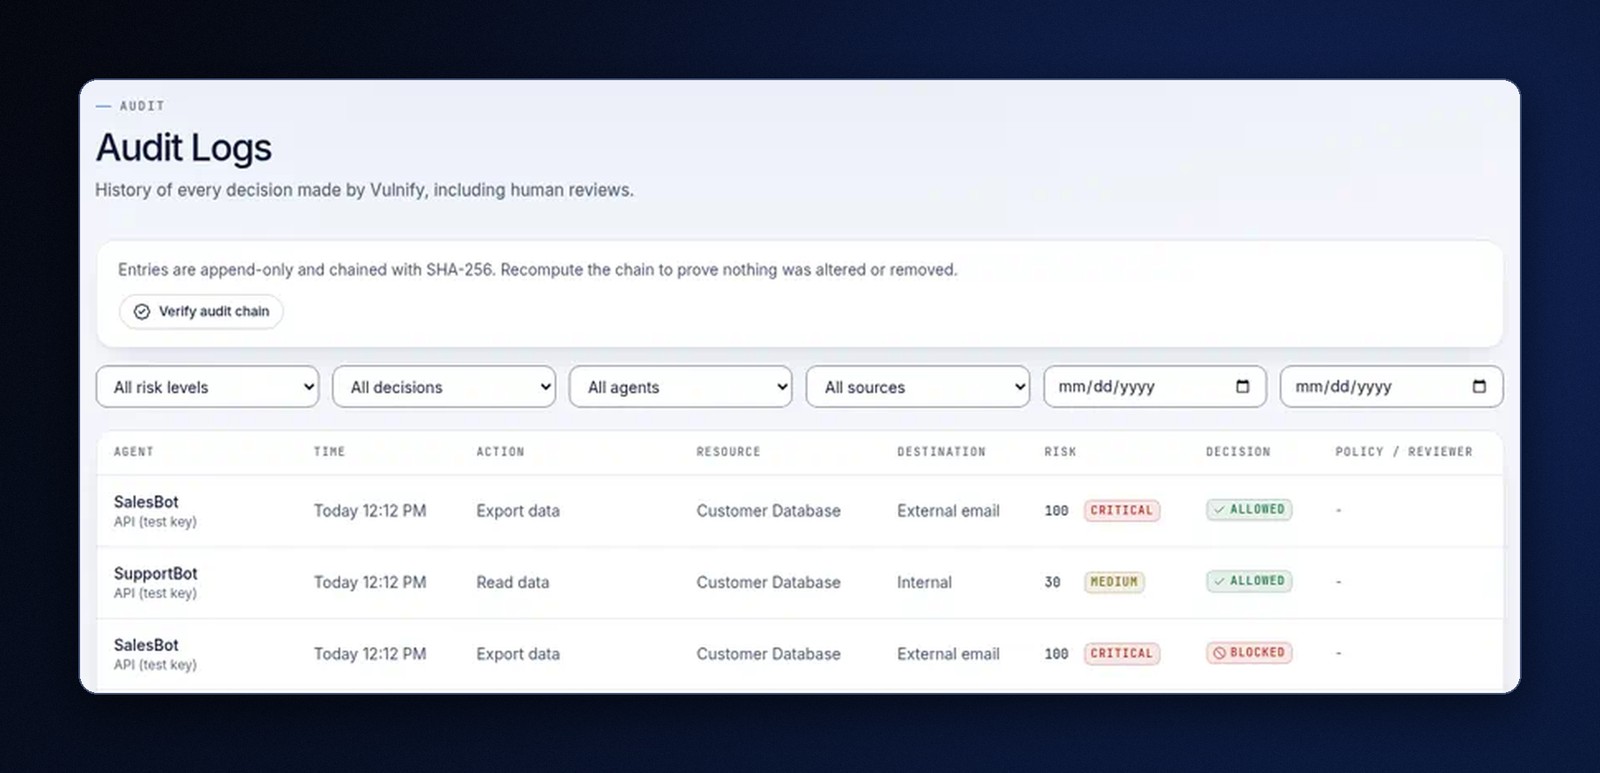
Task: Open calendar picker icon of first date field
Action: click(x=1243, y=387)
